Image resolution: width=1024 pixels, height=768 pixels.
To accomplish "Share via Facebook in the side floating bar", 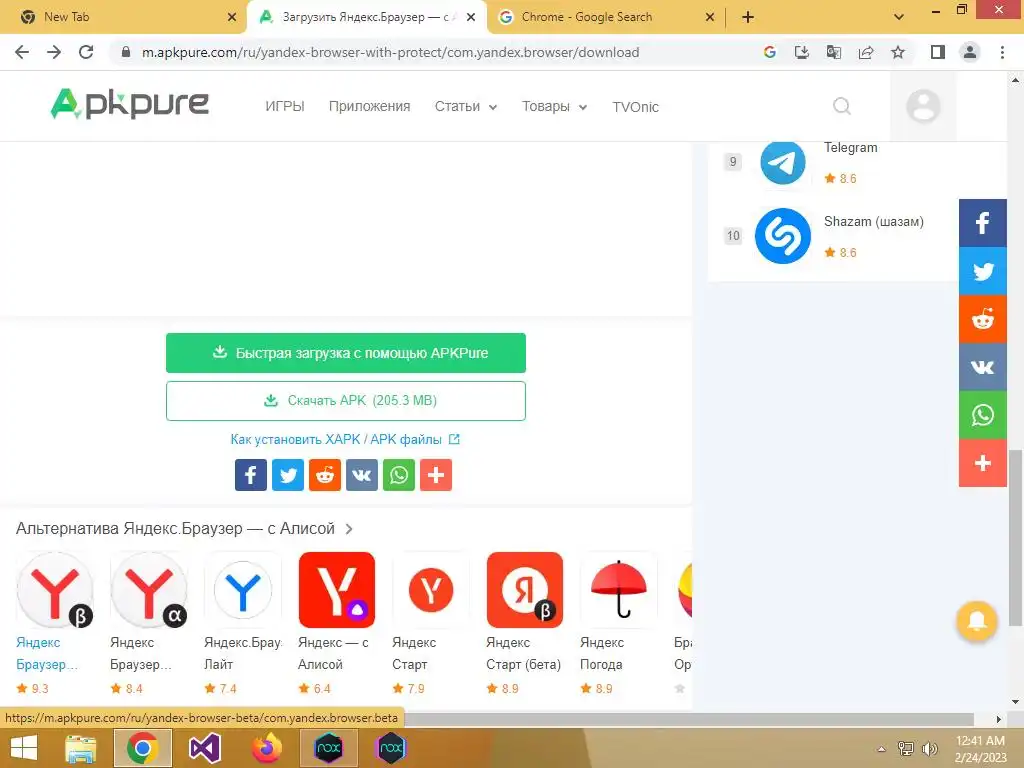I will pos(982,223).
